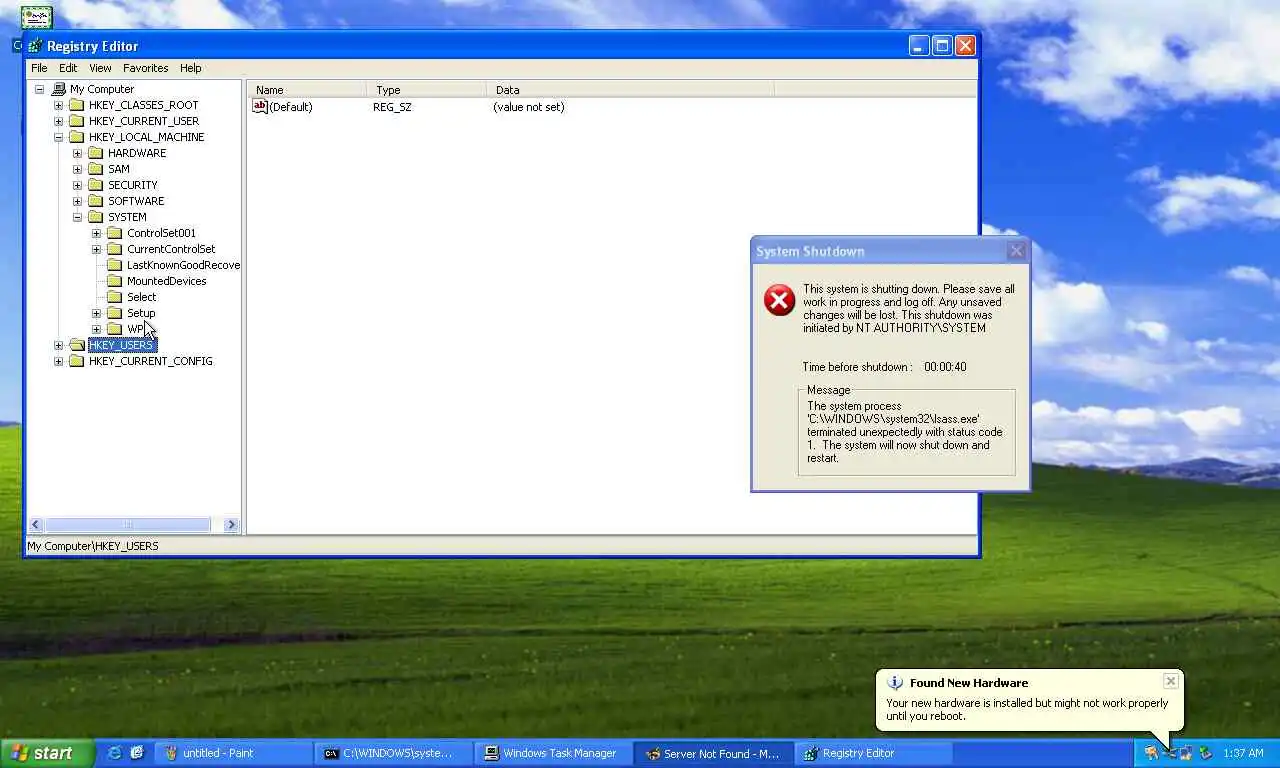Click the ControlSet001 folder icon
The image size is (1280, 768).
coord(115,233)
